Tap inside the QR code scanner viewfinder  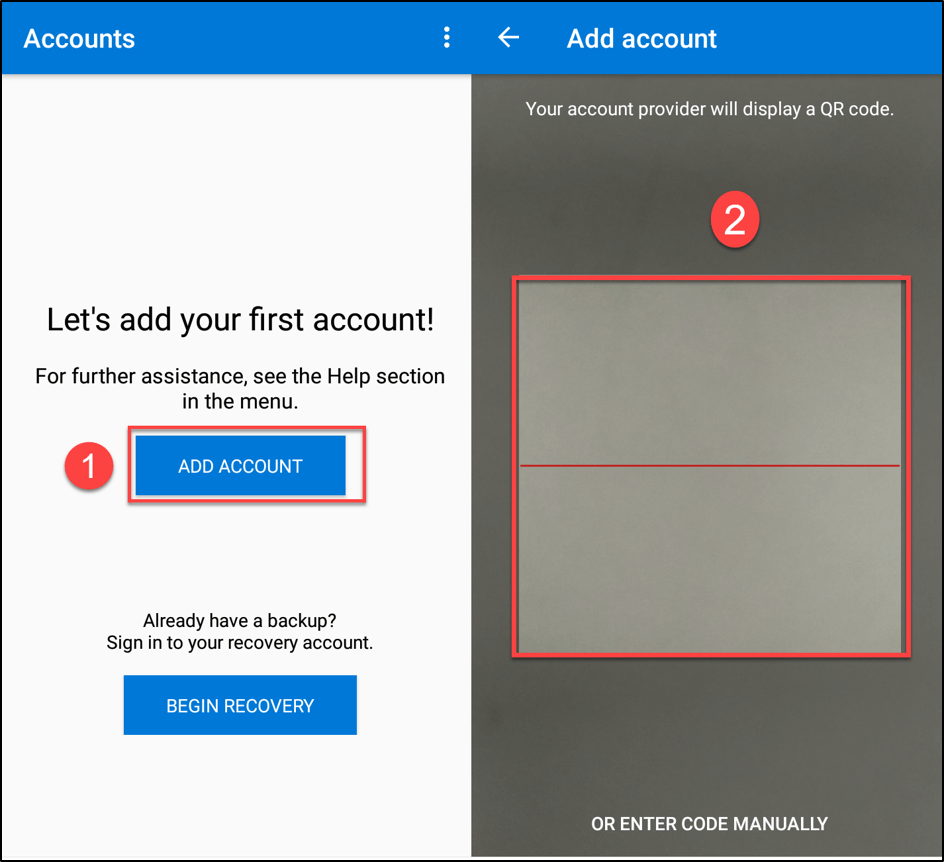710,380
